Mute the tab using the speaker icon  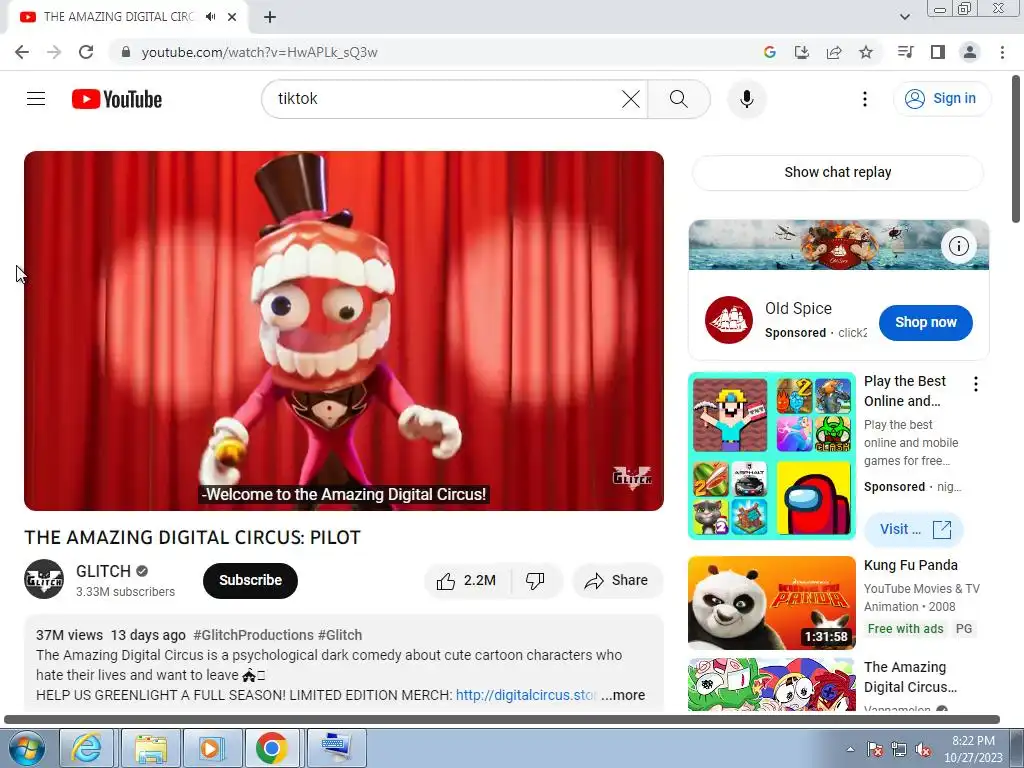(x=210, y=17)
